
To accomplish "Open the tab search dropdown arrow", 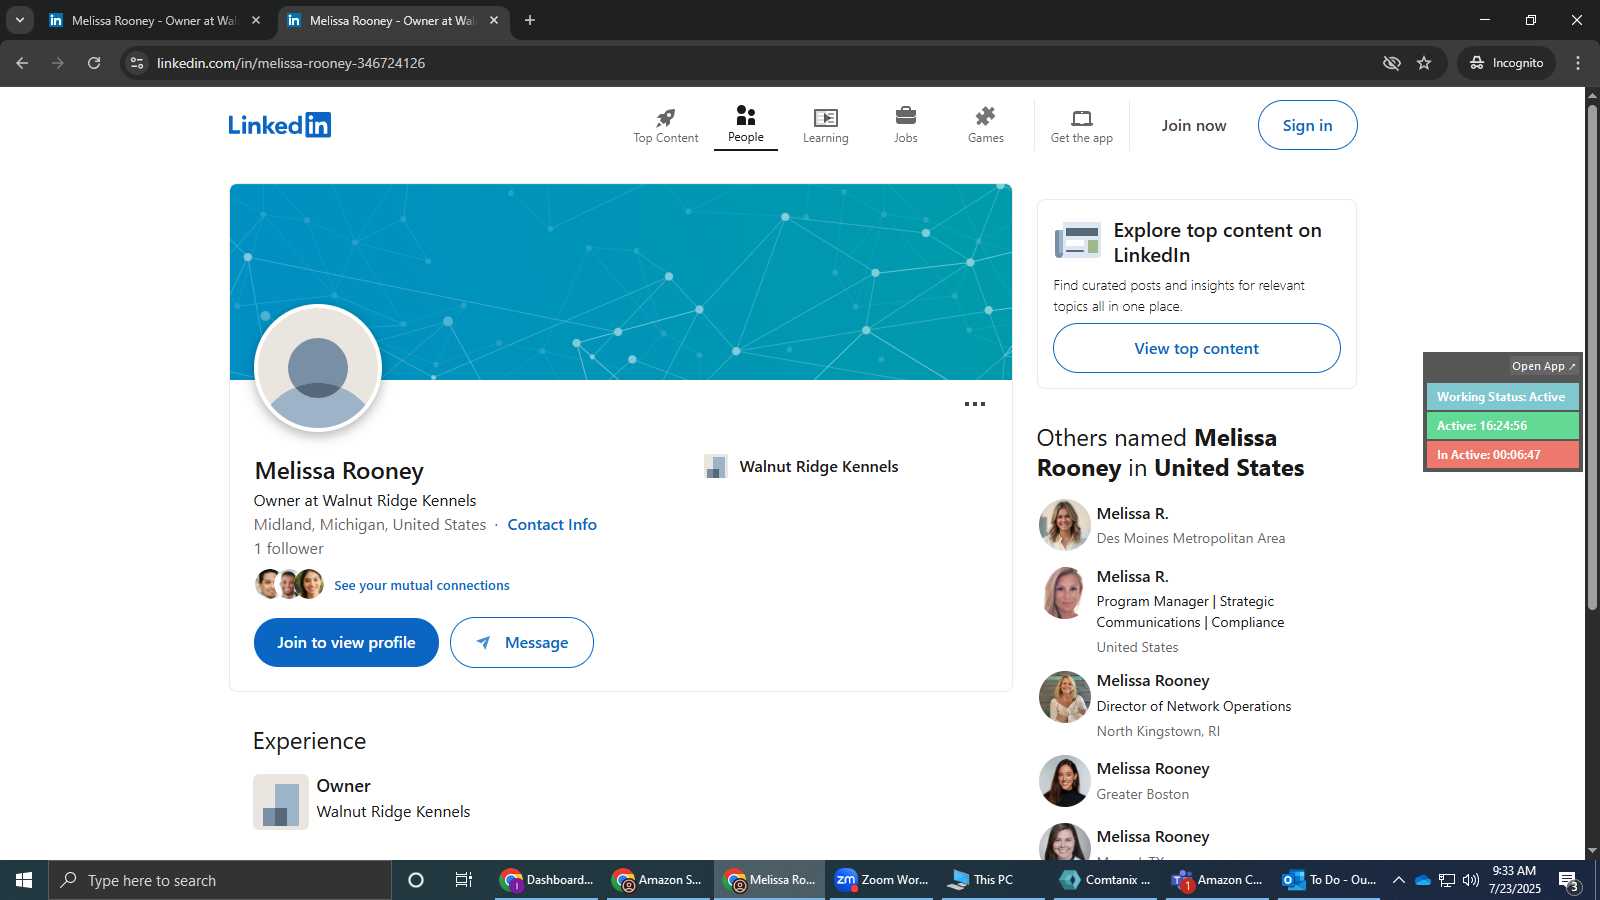I will [19, 20].
